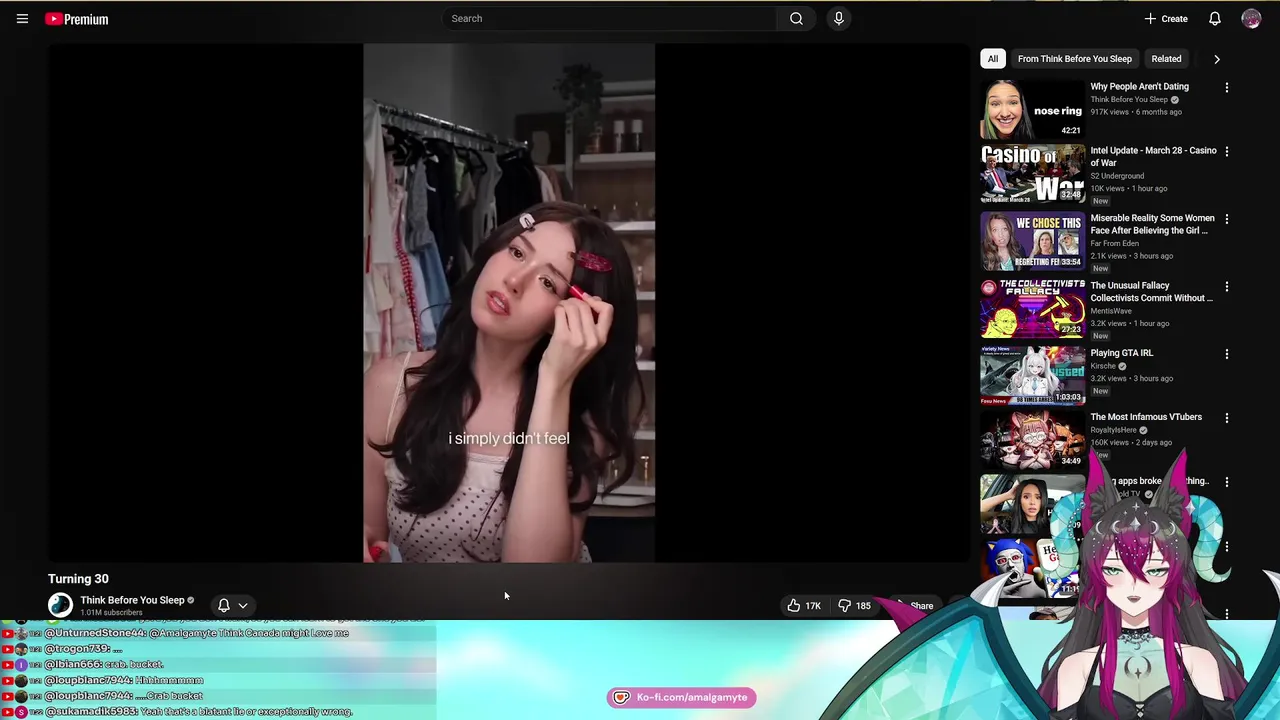Toggle channel notification bell beside subscribe
Viewport: 1280px width, 720px height.
point(224,605)
